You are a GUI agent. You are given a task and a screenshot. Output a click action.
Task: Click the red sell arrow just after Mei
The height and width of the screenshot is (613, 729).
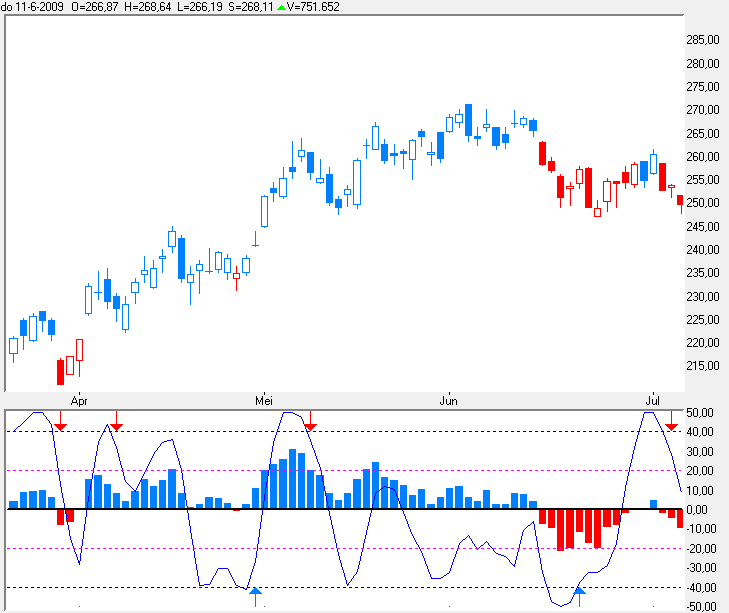[310, 424]
